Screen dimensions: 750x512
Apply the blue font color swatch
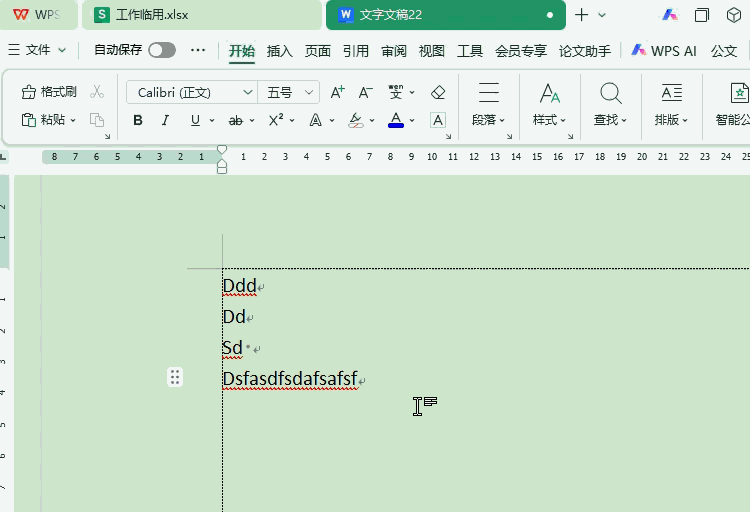coord(396,120)
